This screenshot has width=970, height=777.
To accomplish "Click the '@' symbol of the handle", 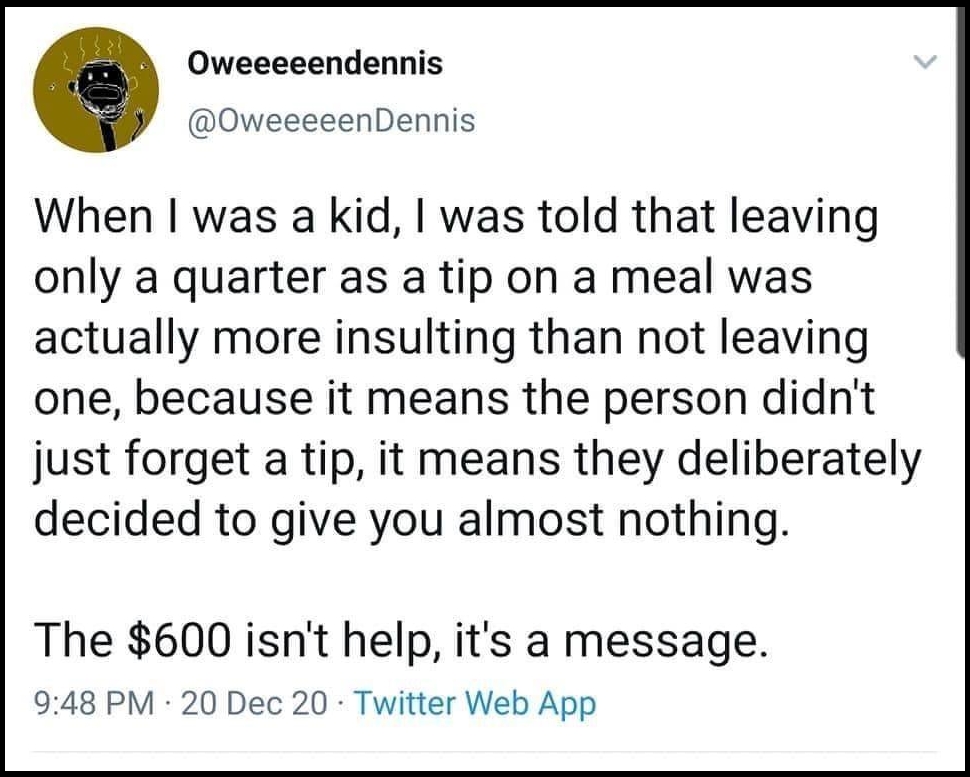I will [x=199, y=122].
